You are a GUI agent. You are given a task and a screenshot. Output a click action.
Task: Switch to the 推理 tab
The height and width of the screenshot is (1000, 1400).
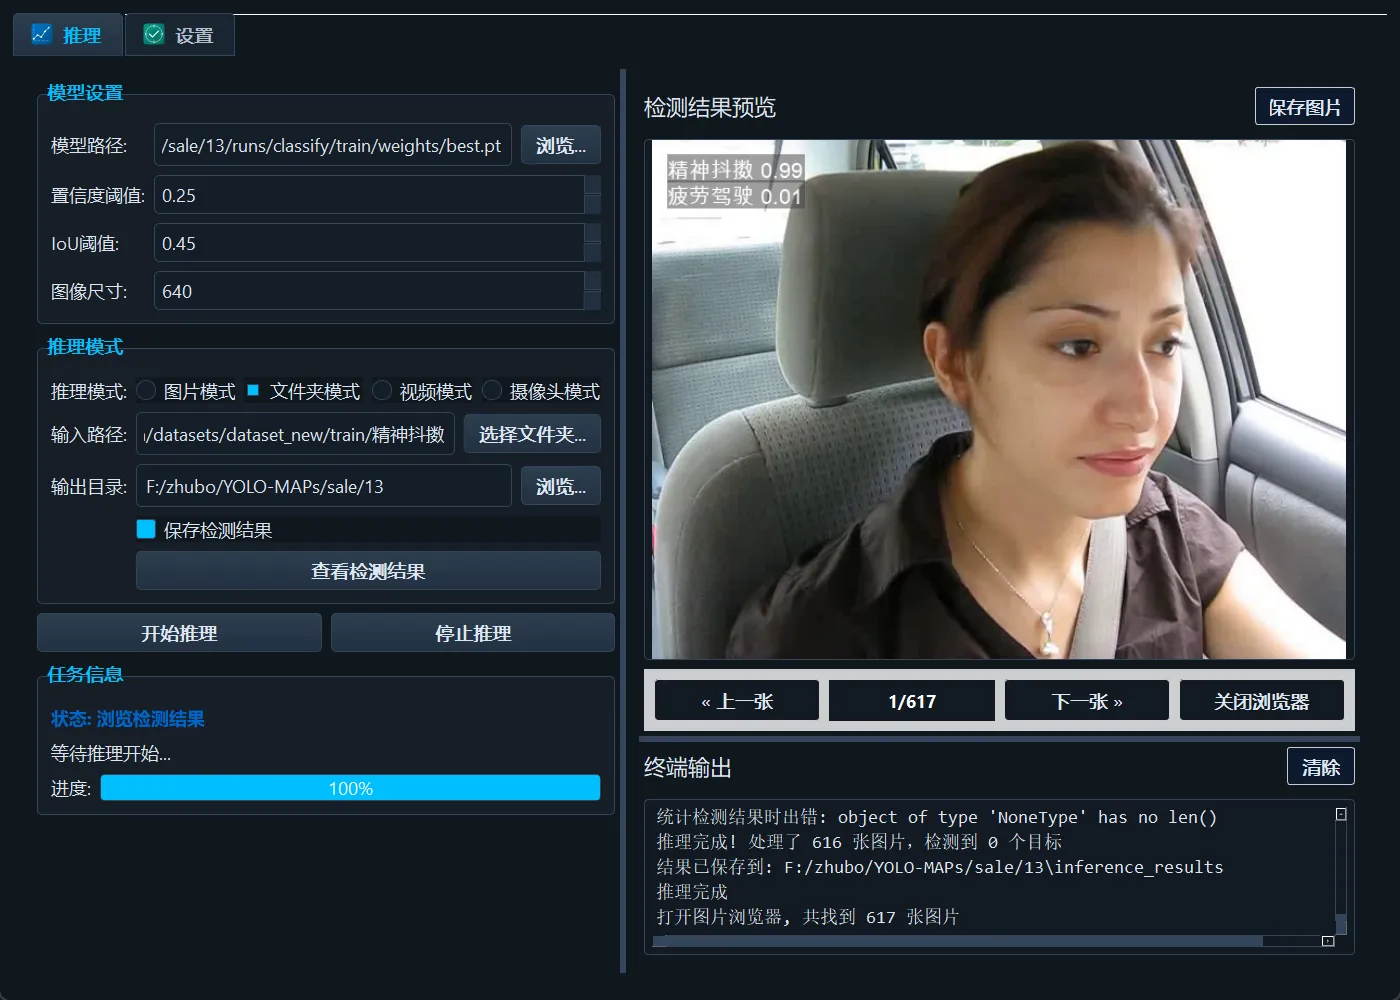point(67,34)
